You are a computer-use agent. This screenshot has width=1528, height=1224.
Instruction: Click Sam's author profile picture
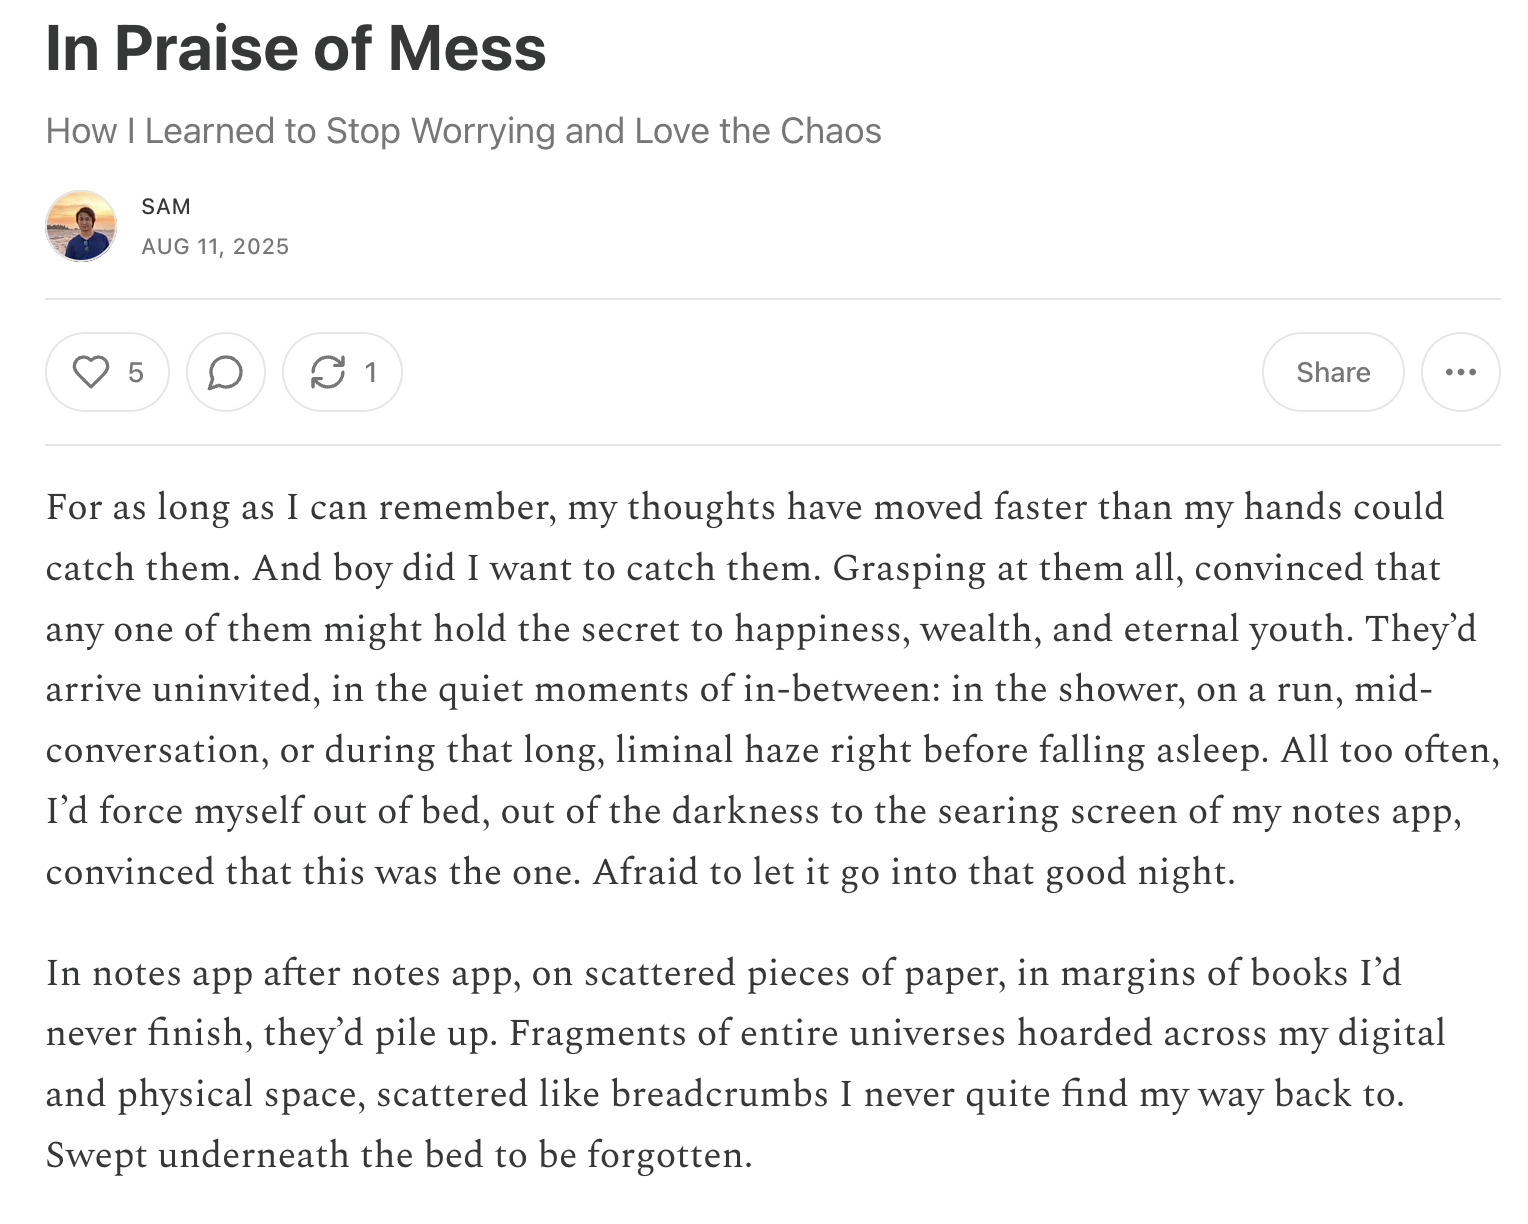click(x=81, y=226)
